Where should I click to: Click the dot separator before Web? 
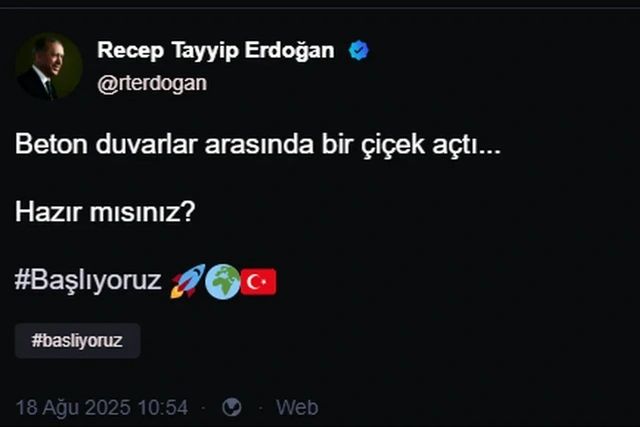pyautogui.click(x=260, y=408)
